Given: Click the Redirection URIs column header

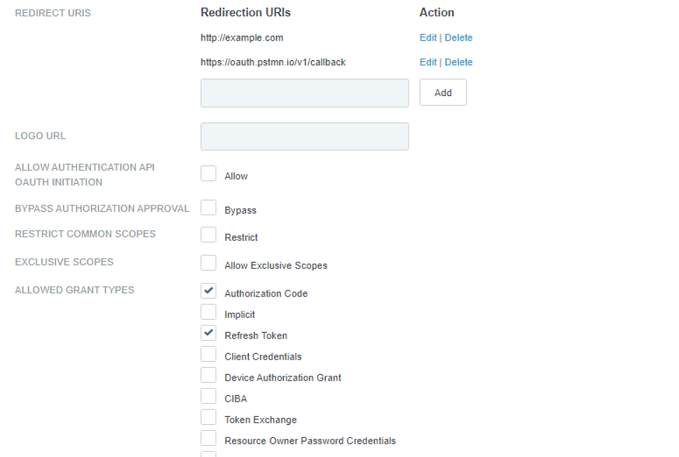Looking at the screenshot, I should (x=246, y=13).
